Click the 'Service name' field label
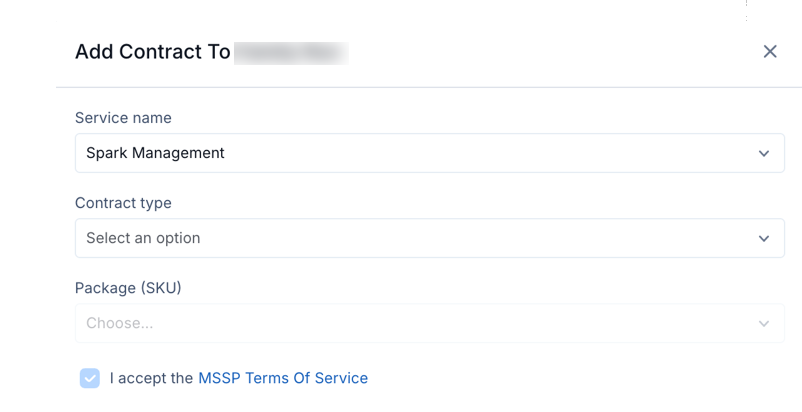The height and width of the screenshot is (412, 802). point(123,118)
